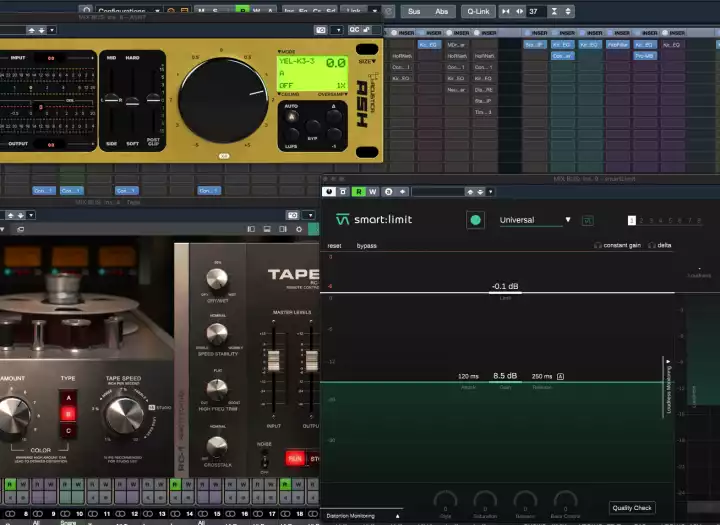The width and height of the screenshot is (720, 525).
Task: Open the ASH plugin OVERSAMP menu
Action: 332,94
